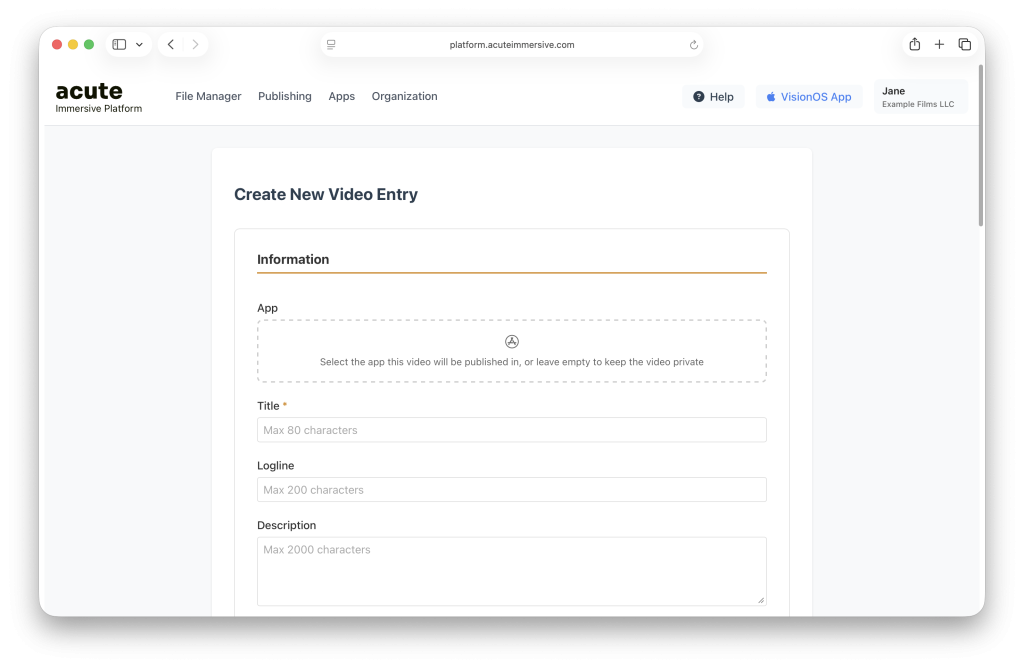Click into the Title input field
This screenshot has width=1024, height=668.
click(511, 430)
